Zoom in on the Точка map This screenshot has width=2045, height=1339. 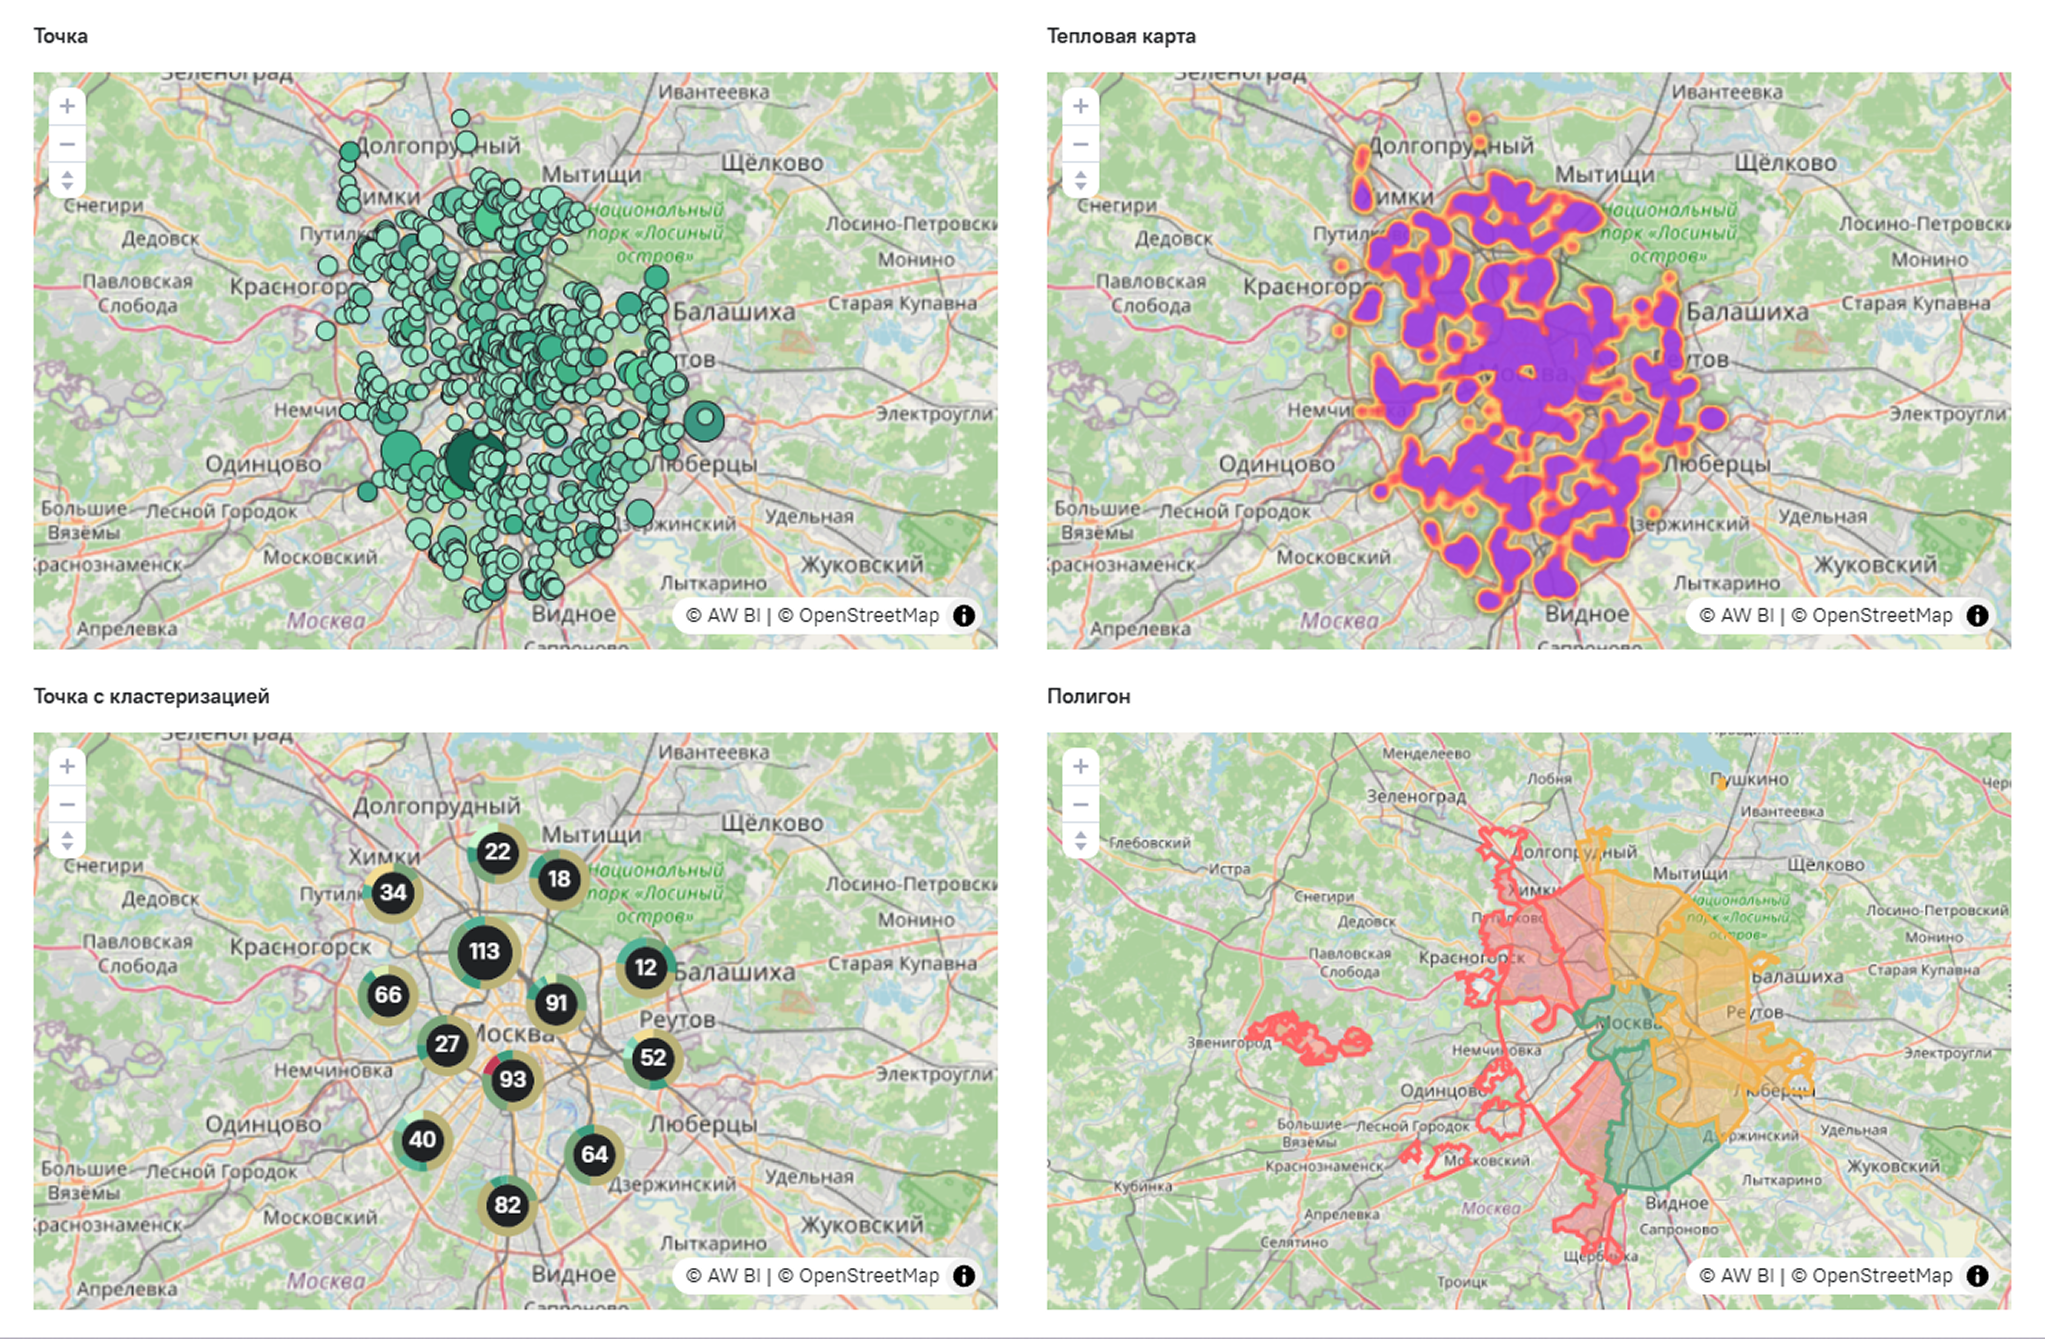point(67,106)
